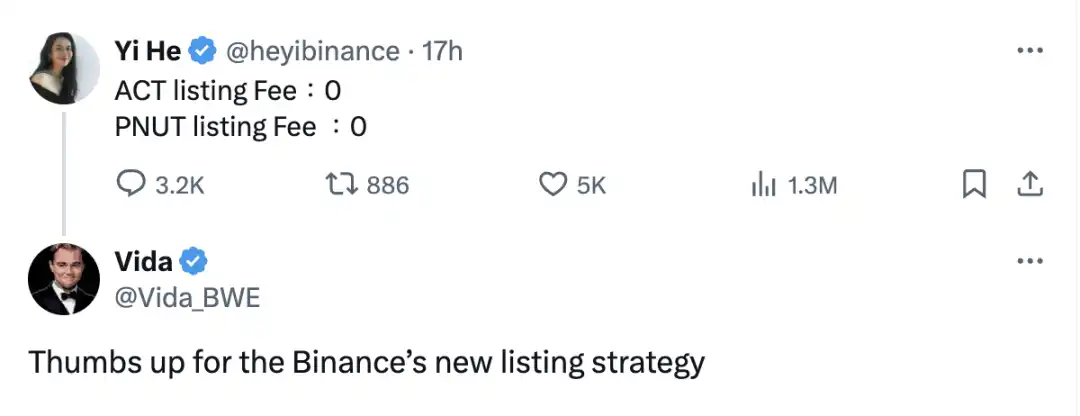Open more options for Vida's tweet
The width and height of the screenshot is (1080, 416).
coord(1030,262)
